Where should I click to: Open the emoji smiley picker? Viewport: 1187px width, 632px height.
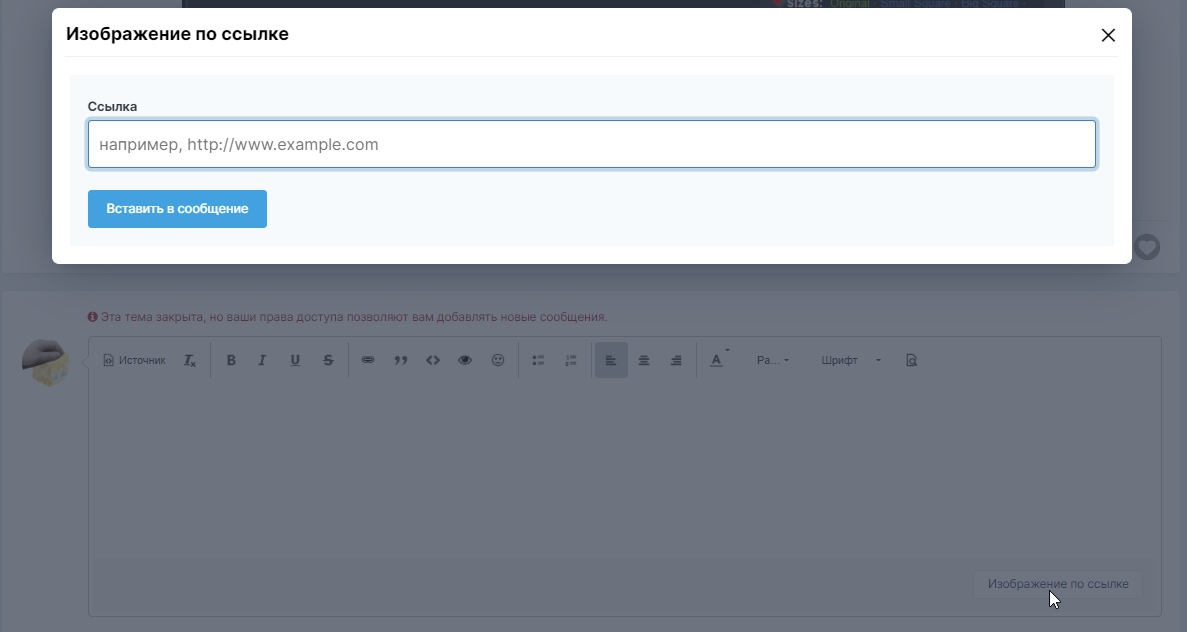pos(497,360)
